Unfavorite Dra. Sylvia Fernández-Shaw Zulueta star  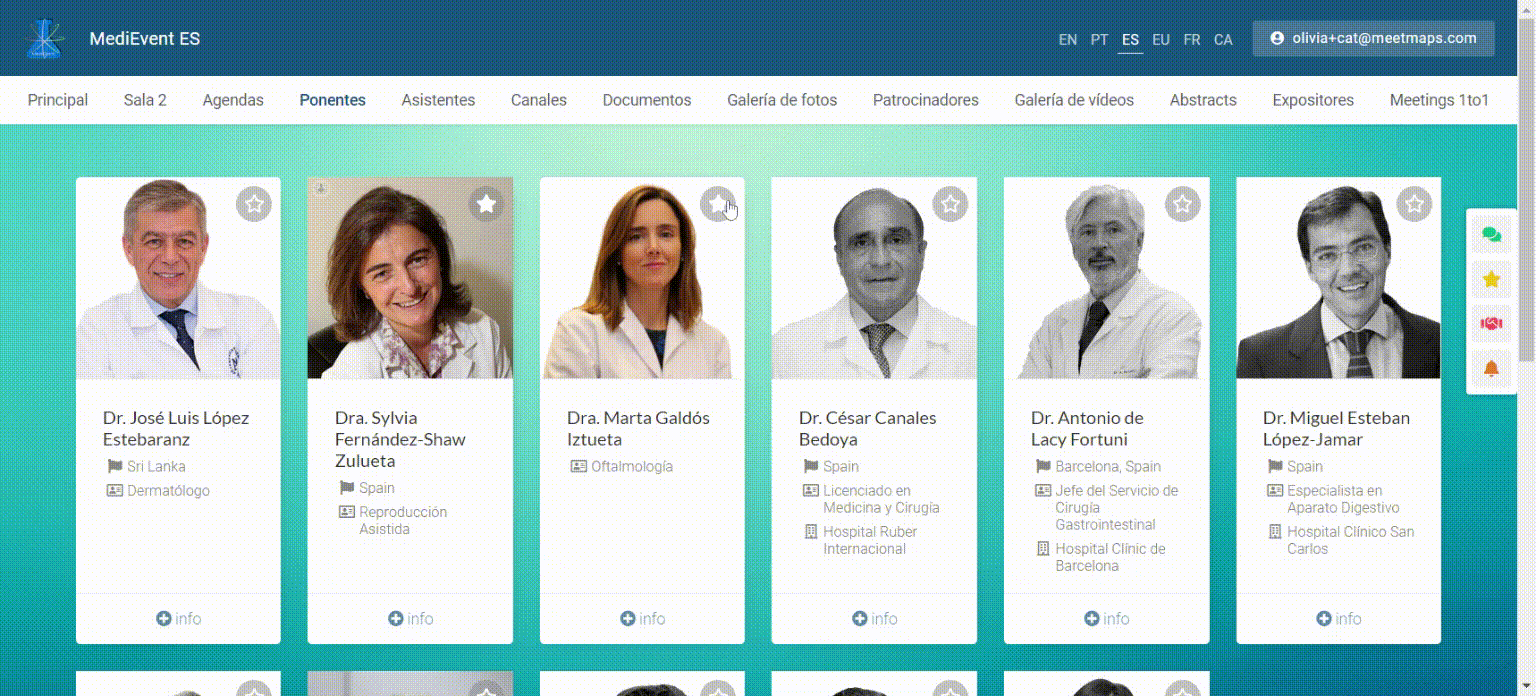[x=486, y=204]
